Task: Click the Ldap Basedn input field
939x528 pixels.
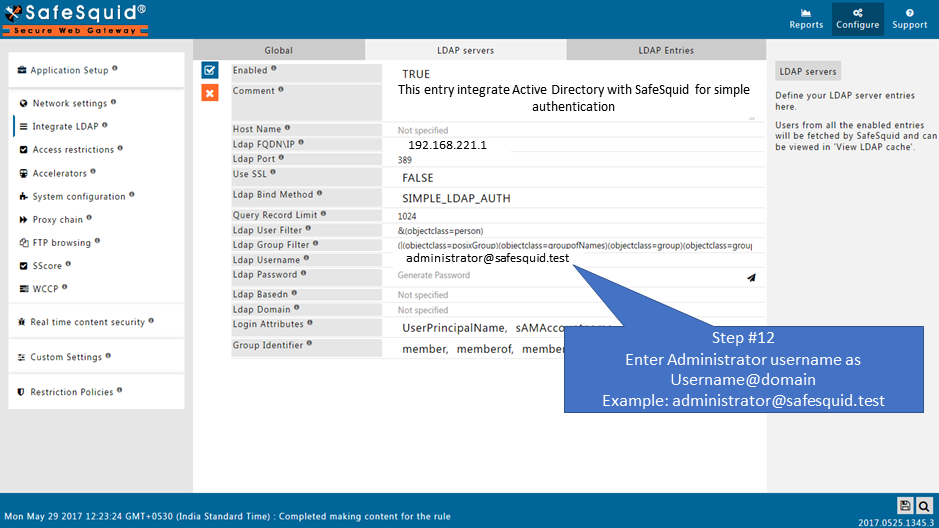Action: click(573, 295)
